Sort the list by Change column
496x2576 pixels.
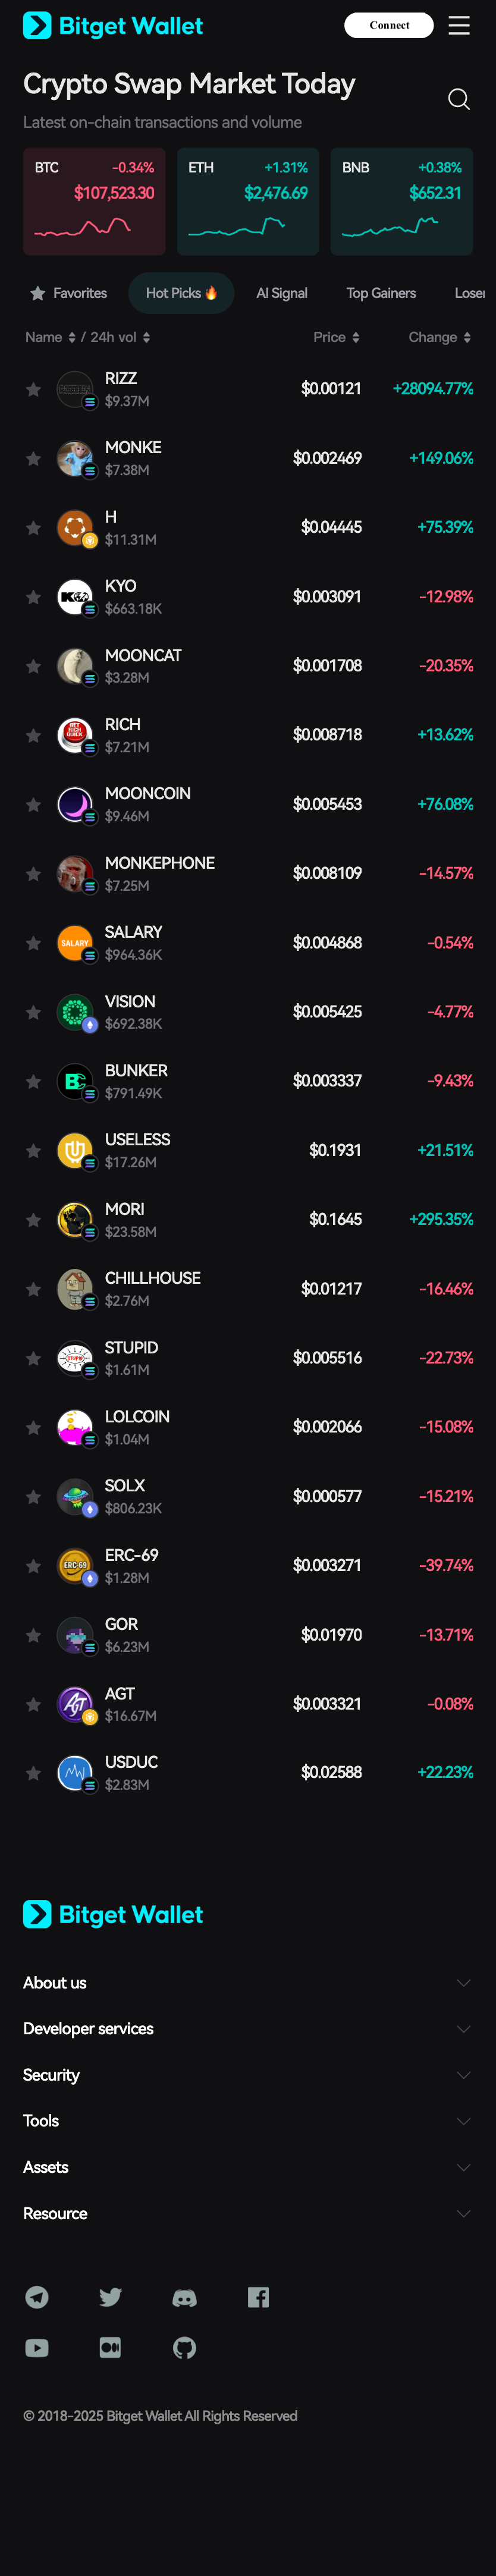coord(439,338)
